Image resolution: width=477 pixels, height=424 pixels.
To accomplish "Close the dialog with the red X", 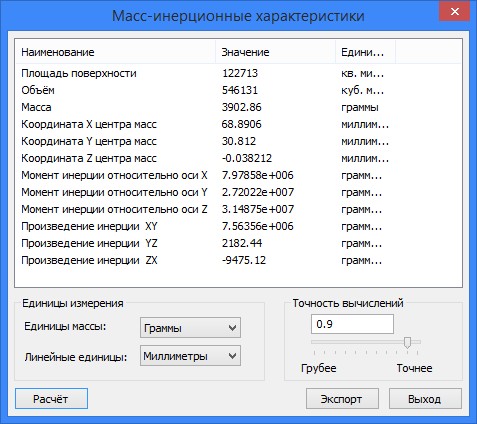I will coord(455,12).
